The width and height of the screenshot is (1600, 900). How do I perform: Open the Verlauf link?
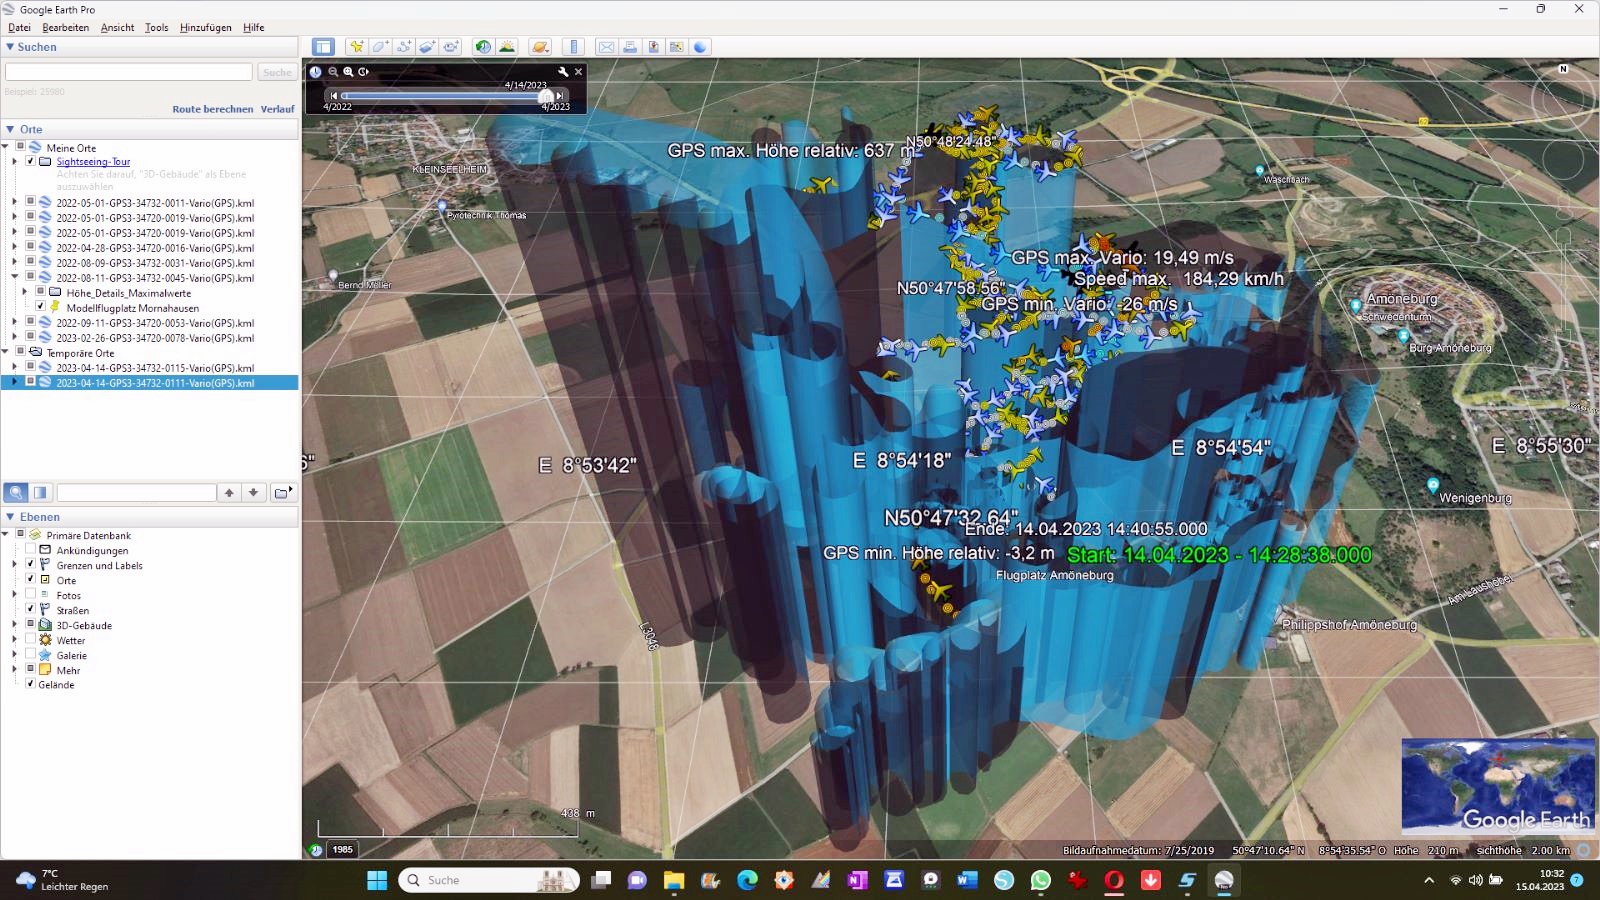277,109
